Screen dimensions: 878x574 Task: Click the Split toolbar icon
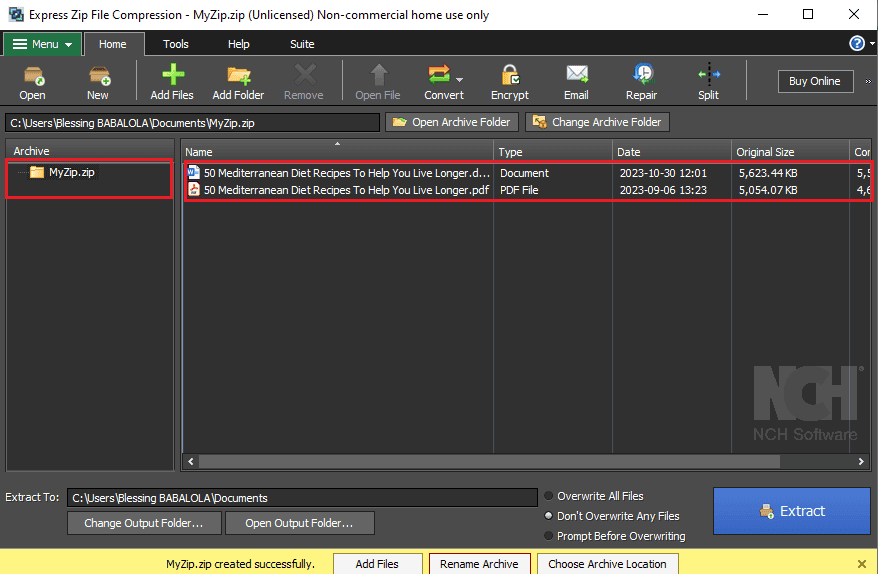[708, 82]
